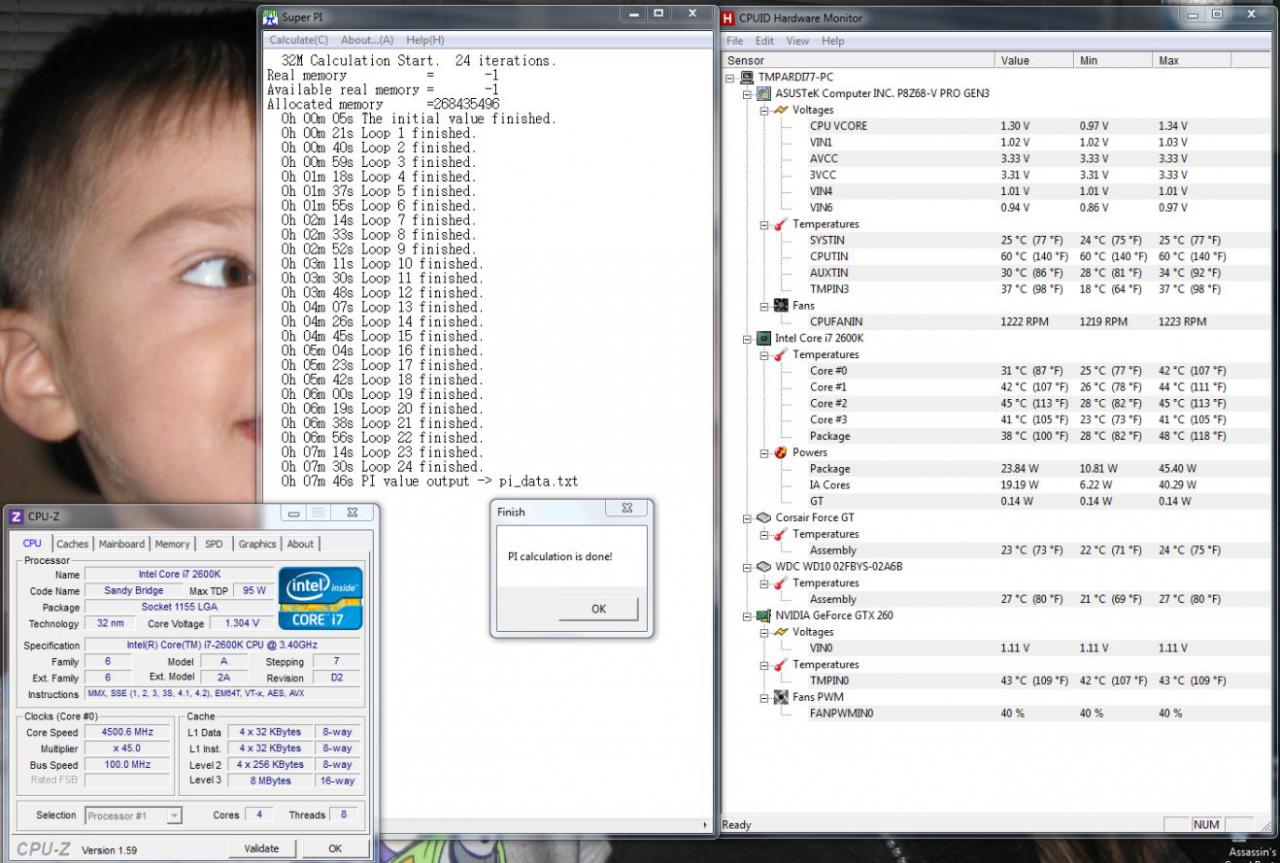The image size is (1280, 863).
Task: Click the Voltages icon under NVIDIA GeForce GTX 260
Action: [x=780, y=632]
